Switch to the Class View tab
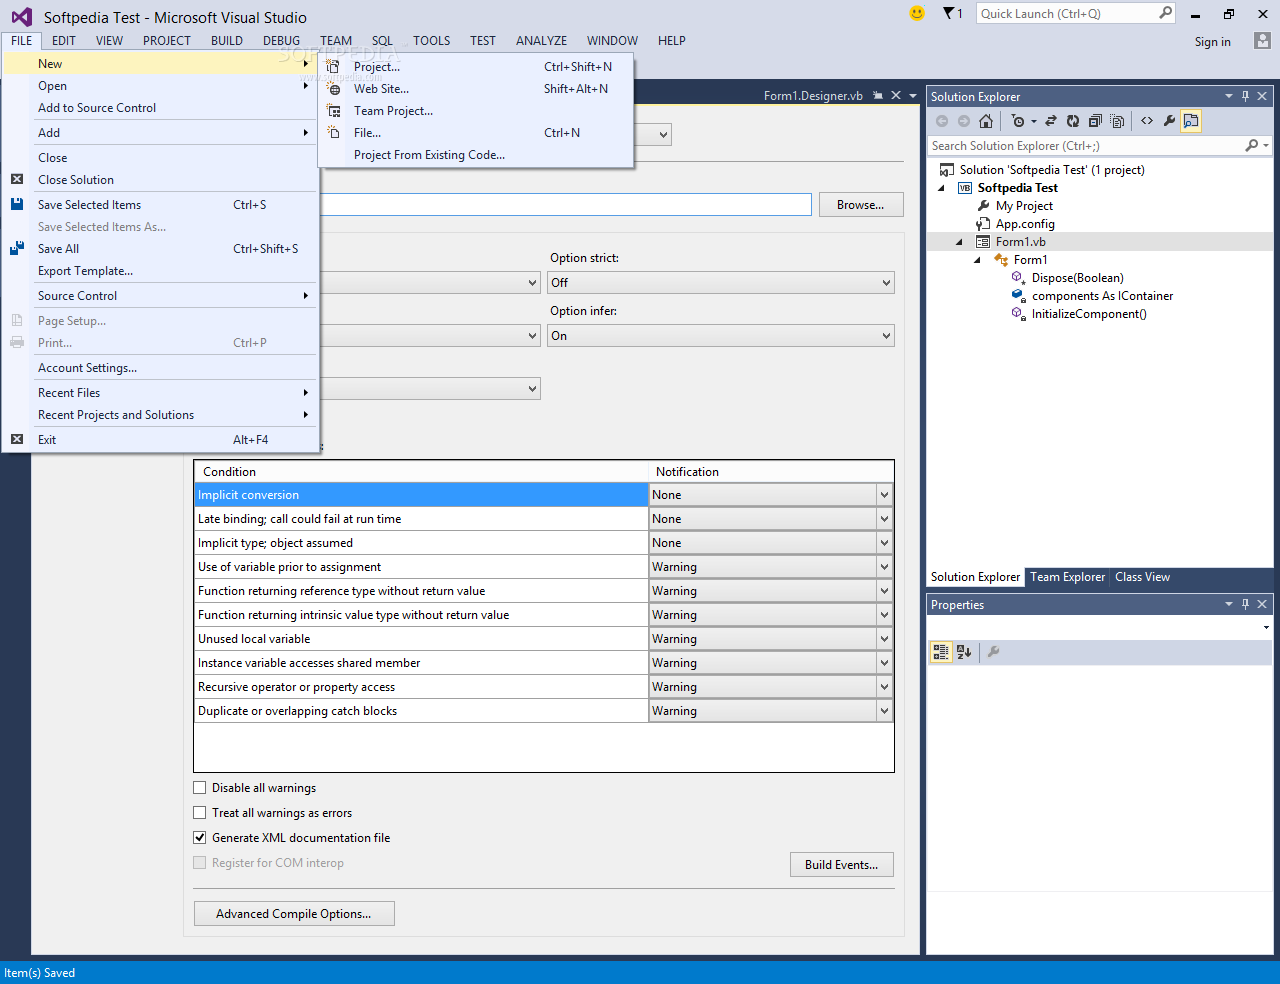This screenshot has width=1280, height=984. click(1142, 577)
